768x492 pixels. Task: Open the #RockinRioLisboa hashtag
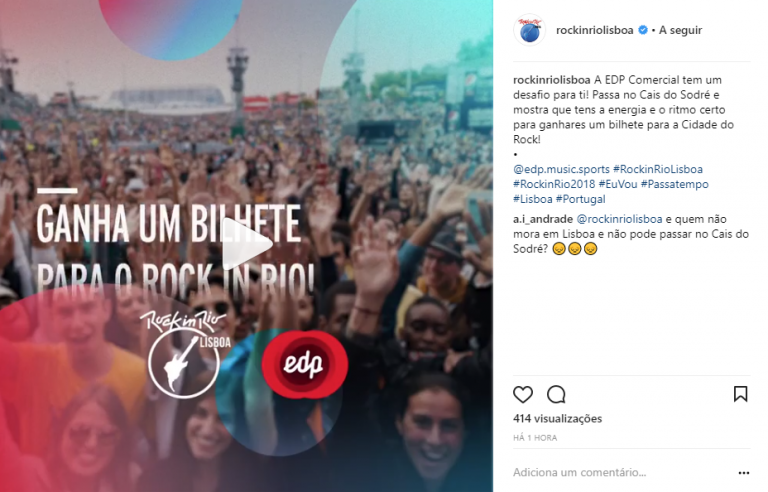[658, 169]
